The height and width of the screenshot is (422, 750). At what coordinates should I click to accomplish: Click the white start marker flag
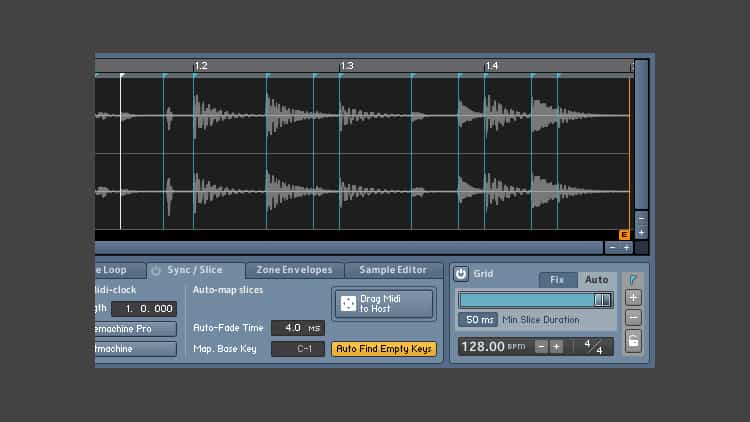(122, 76)
